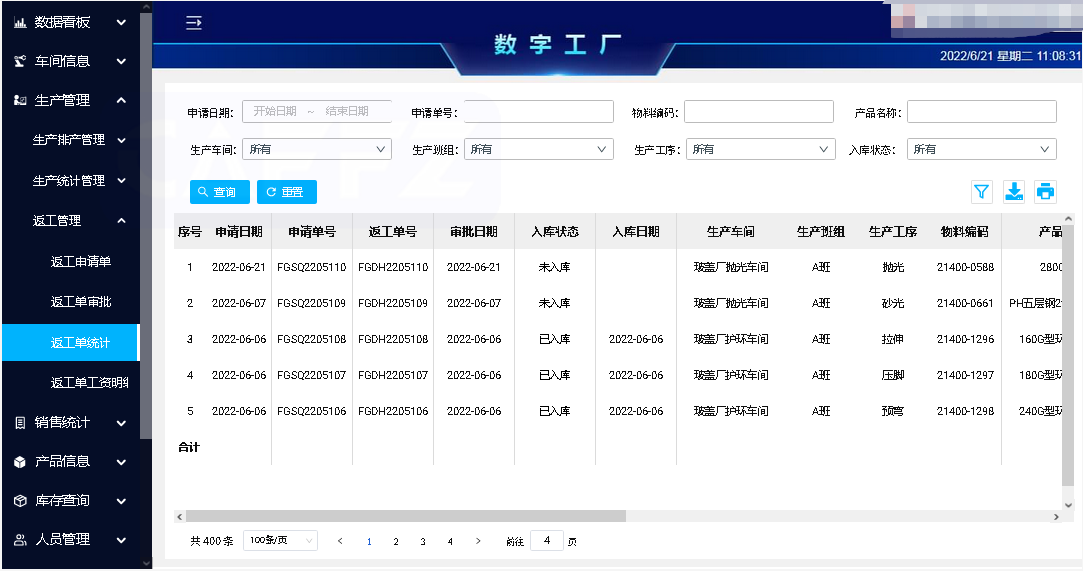Screen dimensions: 1083x571
Task: Open the 生产车间 dropdown
Action: (x=316, y=149)
